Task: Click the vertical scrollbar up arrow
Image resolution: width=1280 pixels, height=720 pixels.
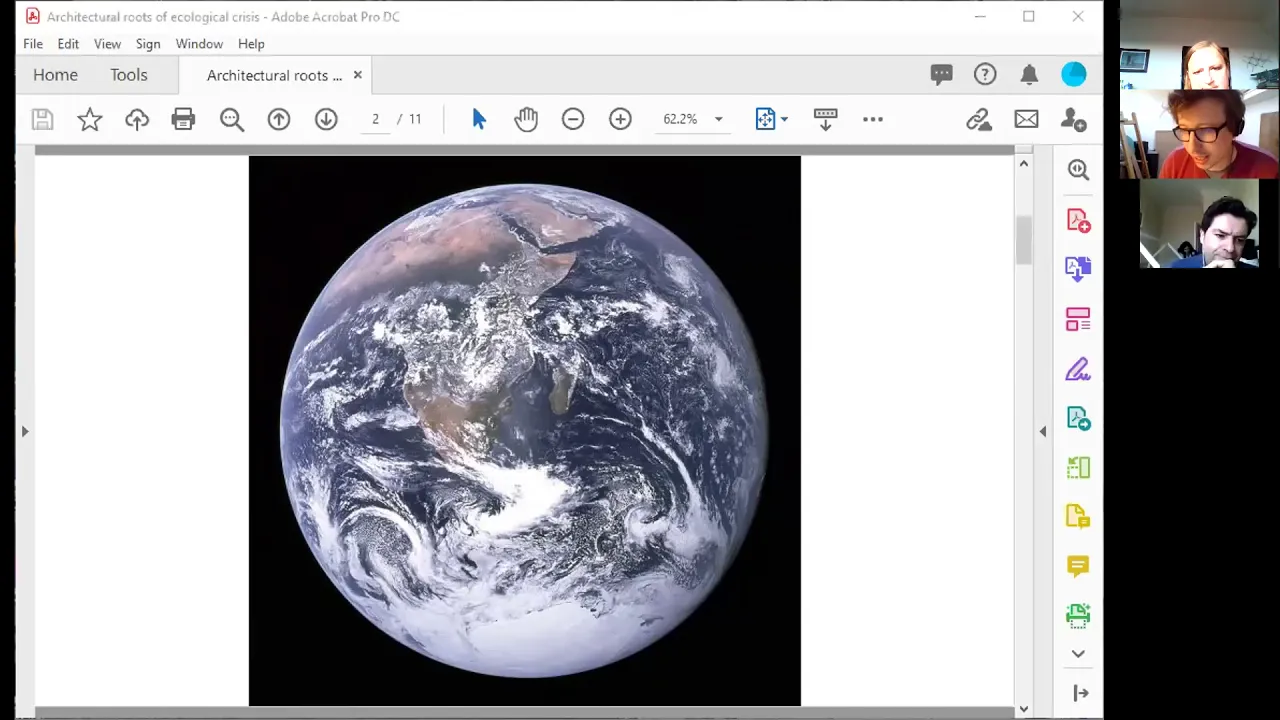Action: [x=1023, y=163]
